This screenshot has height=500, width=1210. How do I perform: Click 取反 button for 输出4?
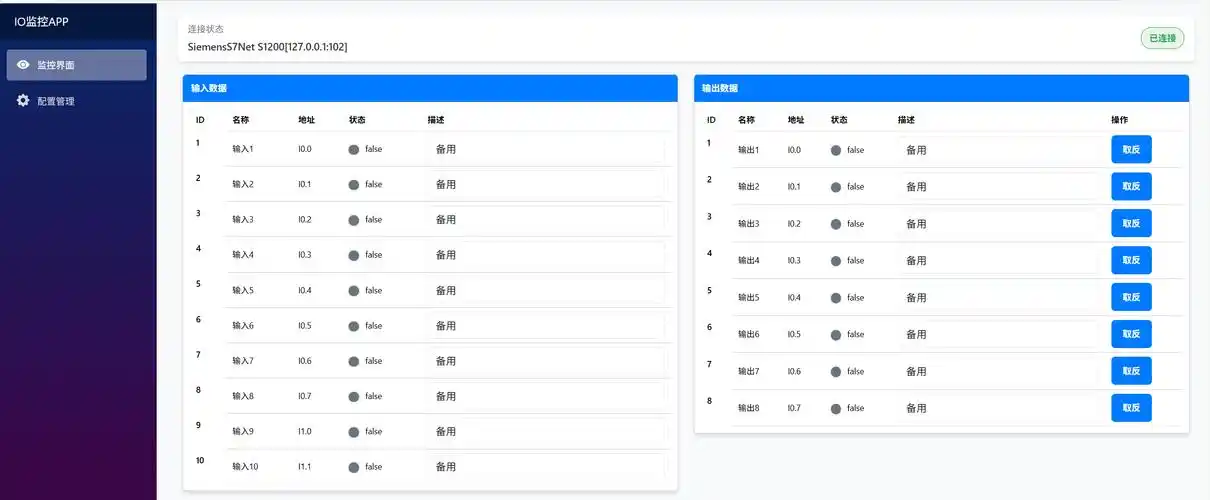(x=1131, y=261)
